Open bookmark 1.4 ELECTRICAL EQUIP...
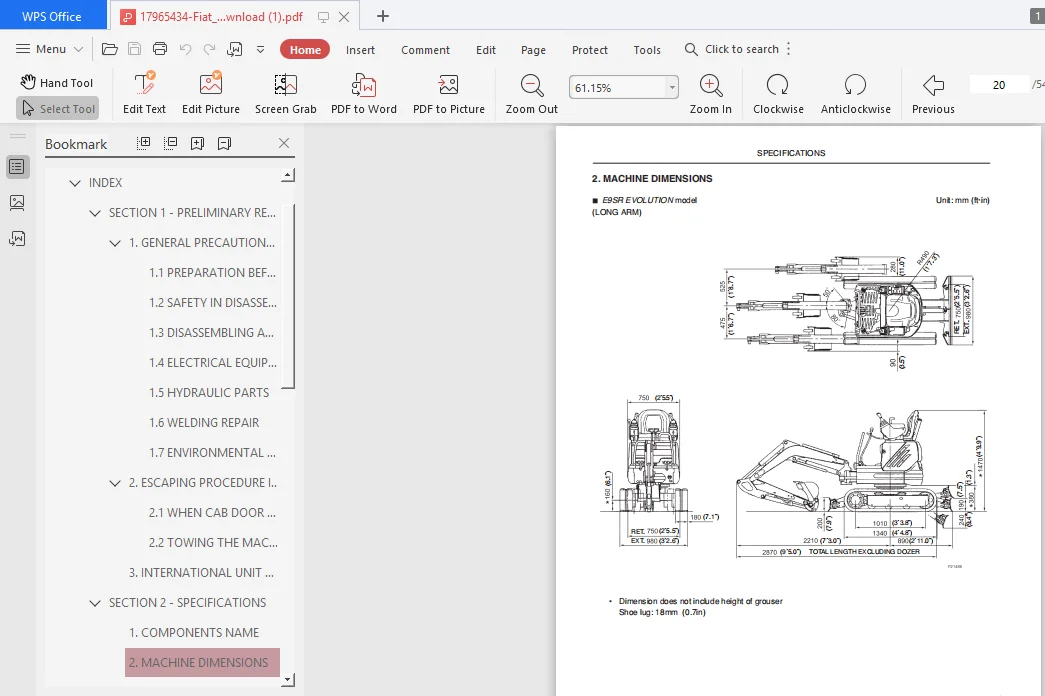 click(213, 363)
